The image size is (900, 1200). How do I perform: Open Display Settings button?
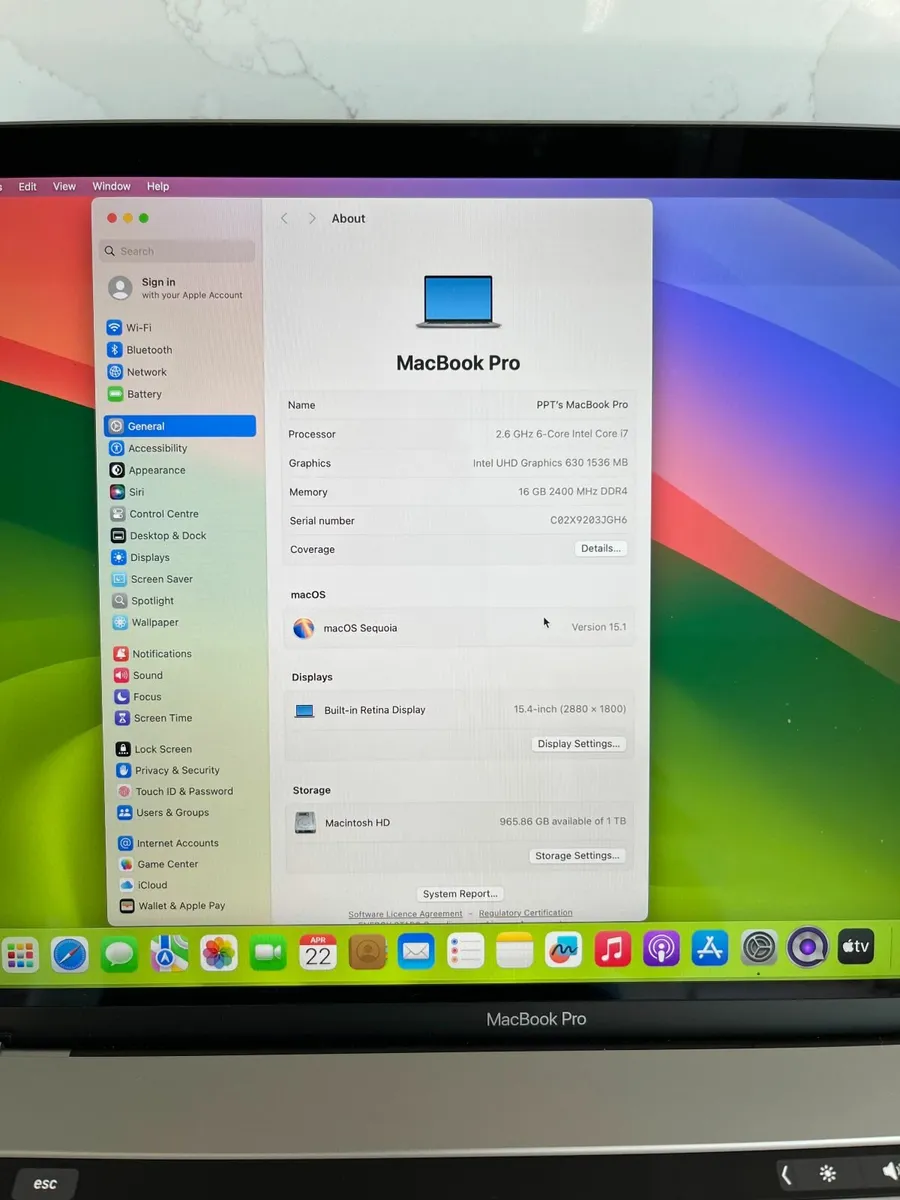point(579,744)
